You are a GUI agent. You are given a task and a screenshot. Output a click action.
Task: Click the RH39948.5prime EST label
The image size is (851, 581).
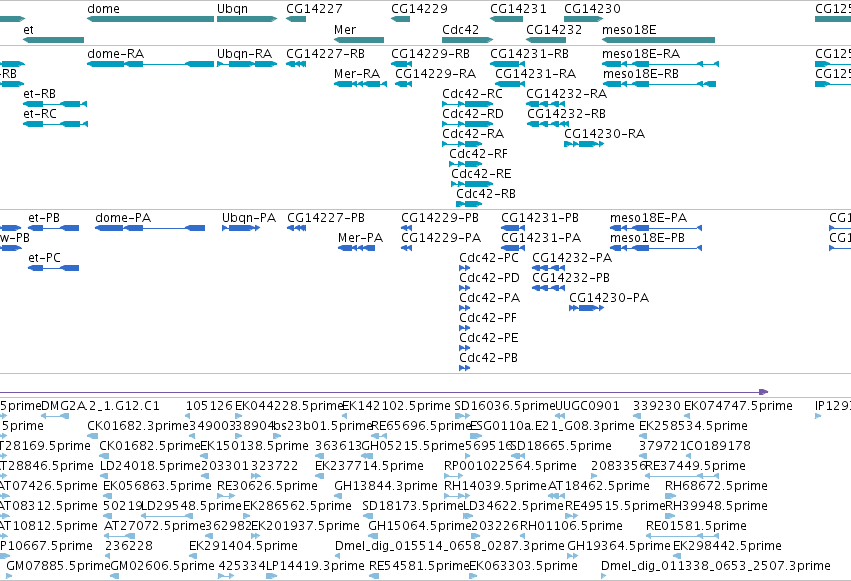point(716,506)
